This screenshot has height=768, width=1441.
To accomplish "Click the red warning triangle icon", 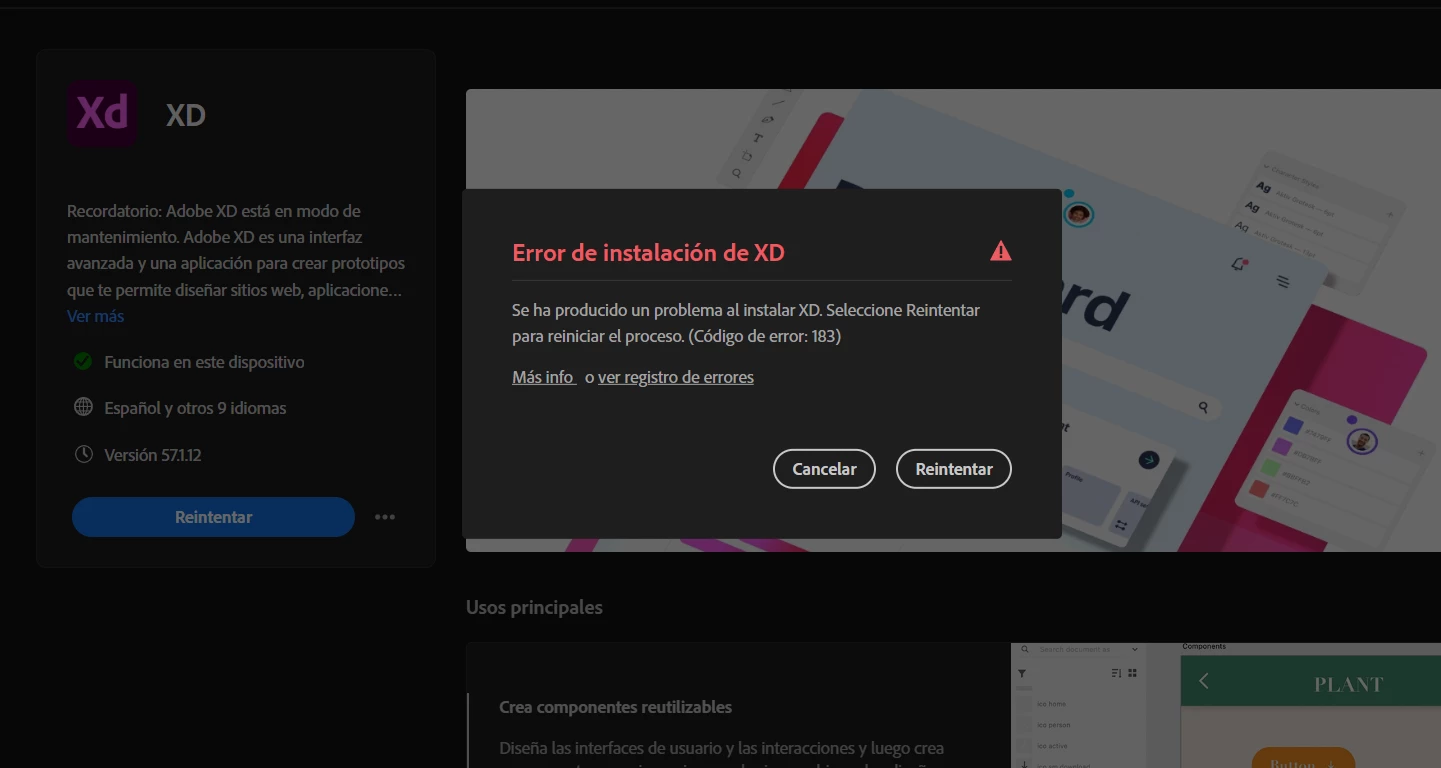I will coord(1001,251).
